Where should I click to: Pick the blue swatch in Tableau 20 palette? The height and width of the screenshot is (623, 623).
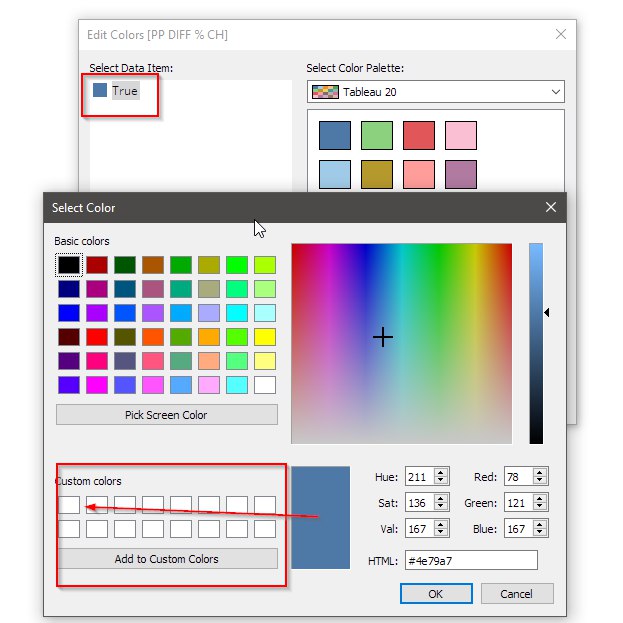(x=335, y=135)
